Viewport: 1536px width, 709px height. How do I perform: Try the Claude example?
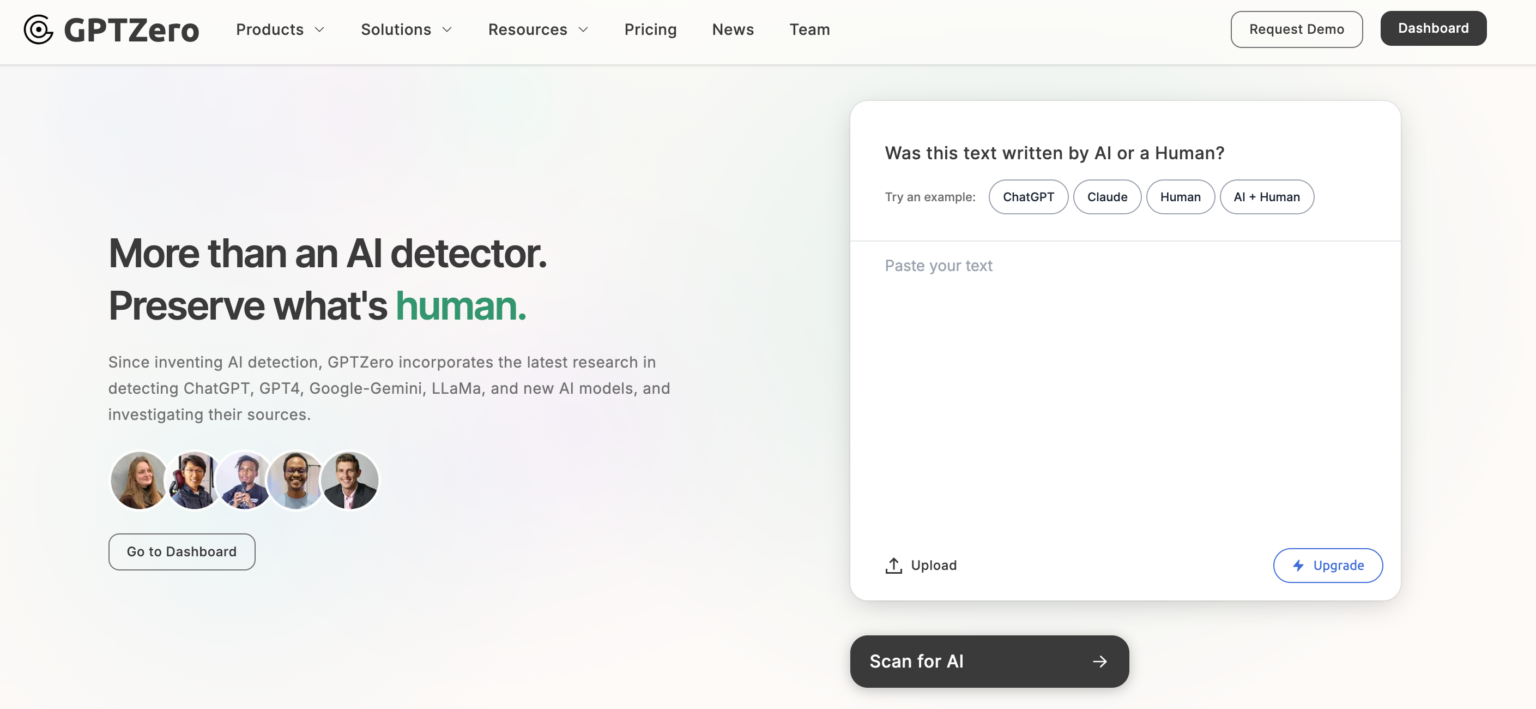pyautogui.click(x=1107, y=197)
